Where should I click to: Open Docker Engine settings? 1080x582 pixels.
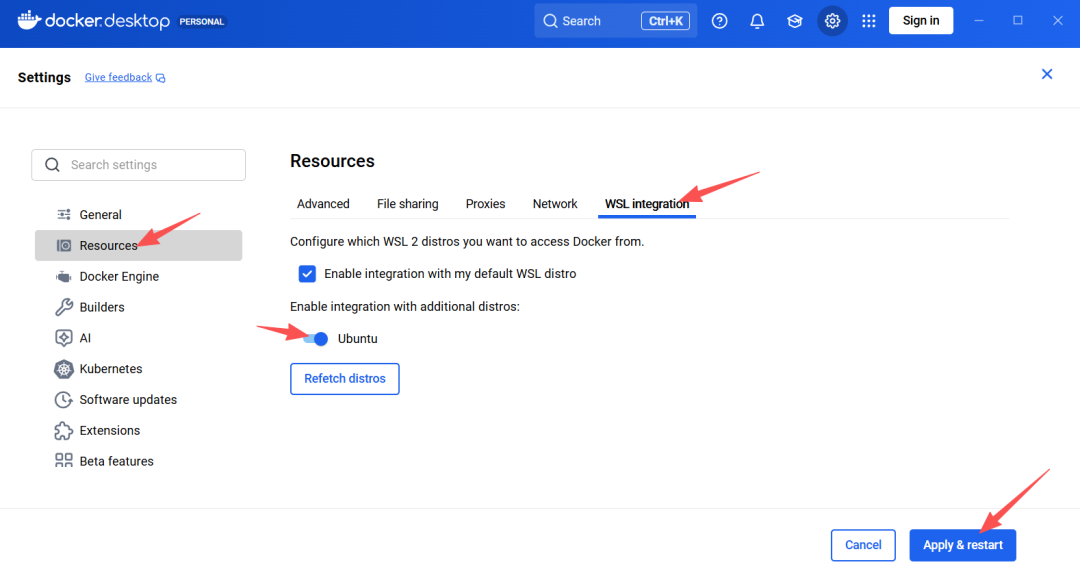(x=138, y=277)
